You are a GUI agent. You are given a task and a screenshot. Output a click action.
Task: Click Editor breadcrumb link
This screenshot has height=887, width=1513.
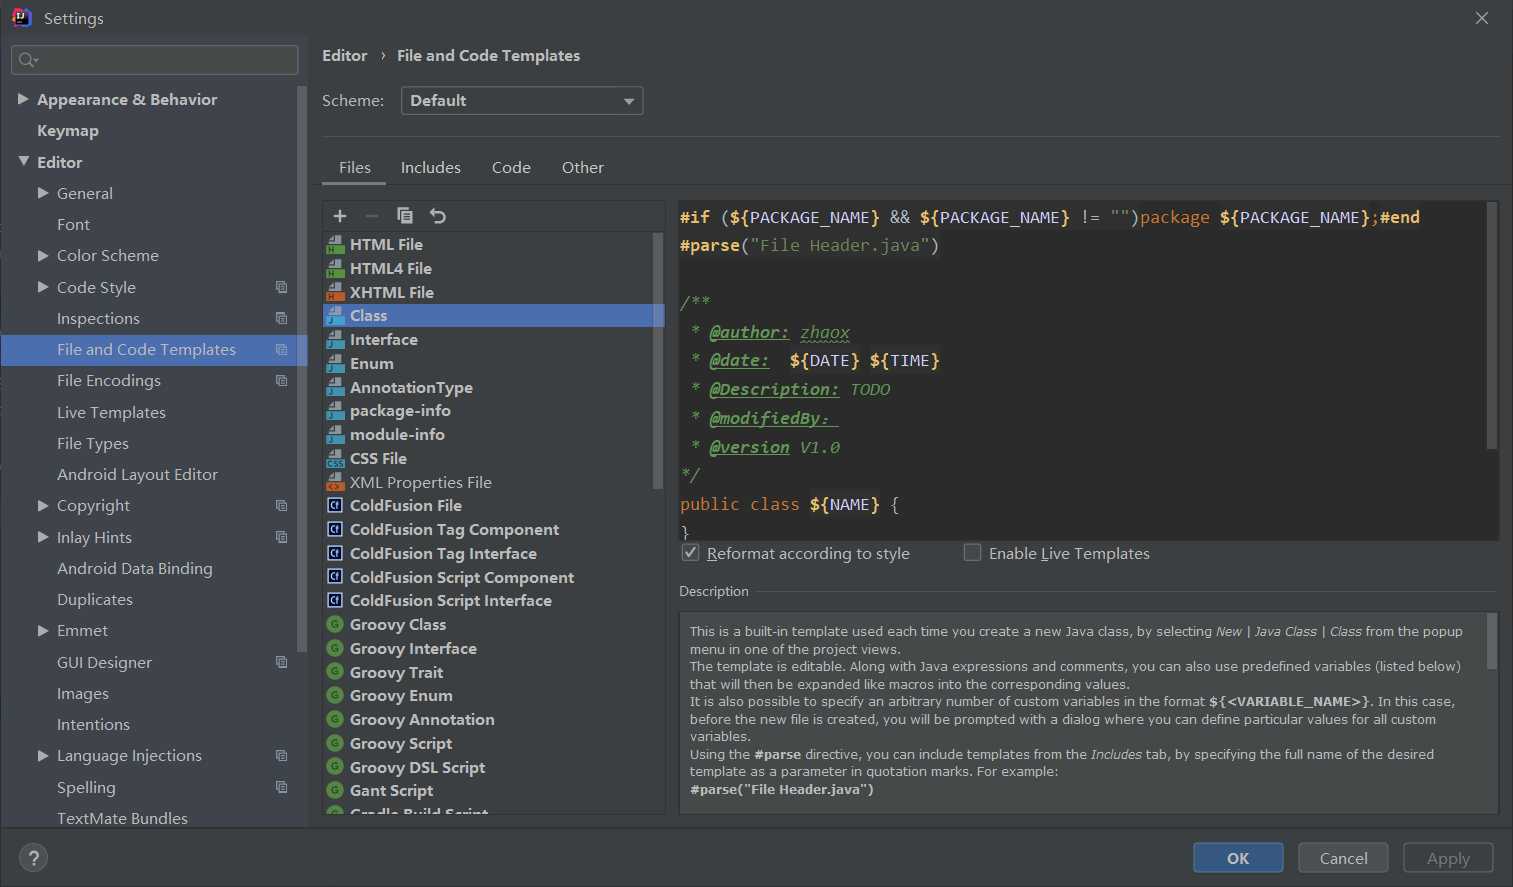[344, 56]
